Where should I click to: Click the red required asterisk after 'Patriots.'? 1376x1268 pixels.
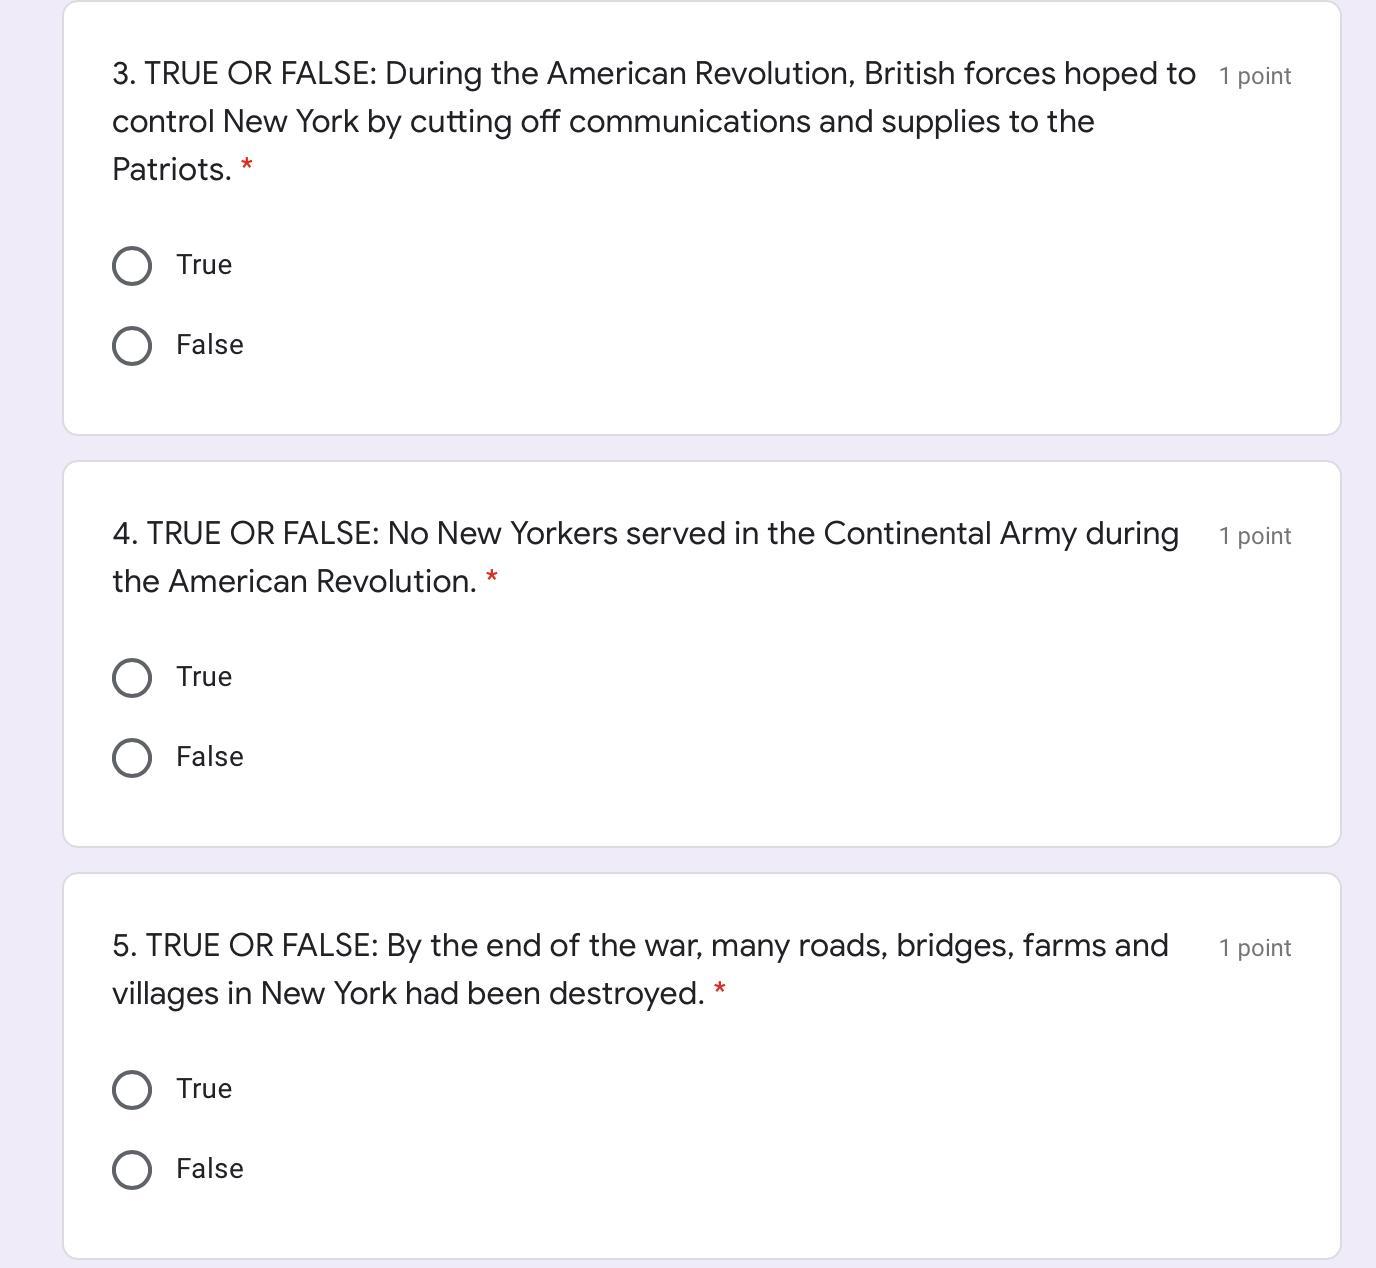(x=247, y=165)
